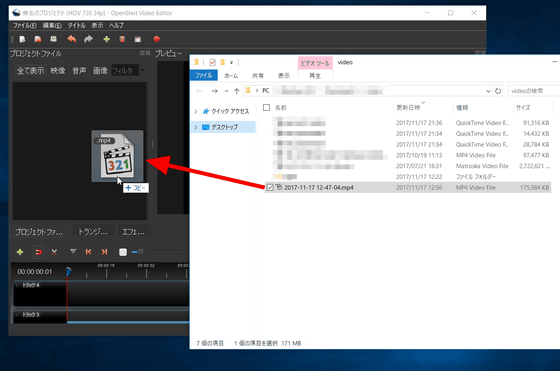
Task: Select 画像 filter in project files
Action: coord(100,71)
